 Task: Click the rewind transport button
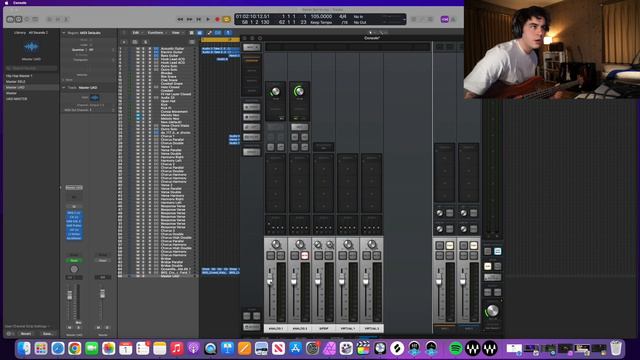click(x=180, y=19)
